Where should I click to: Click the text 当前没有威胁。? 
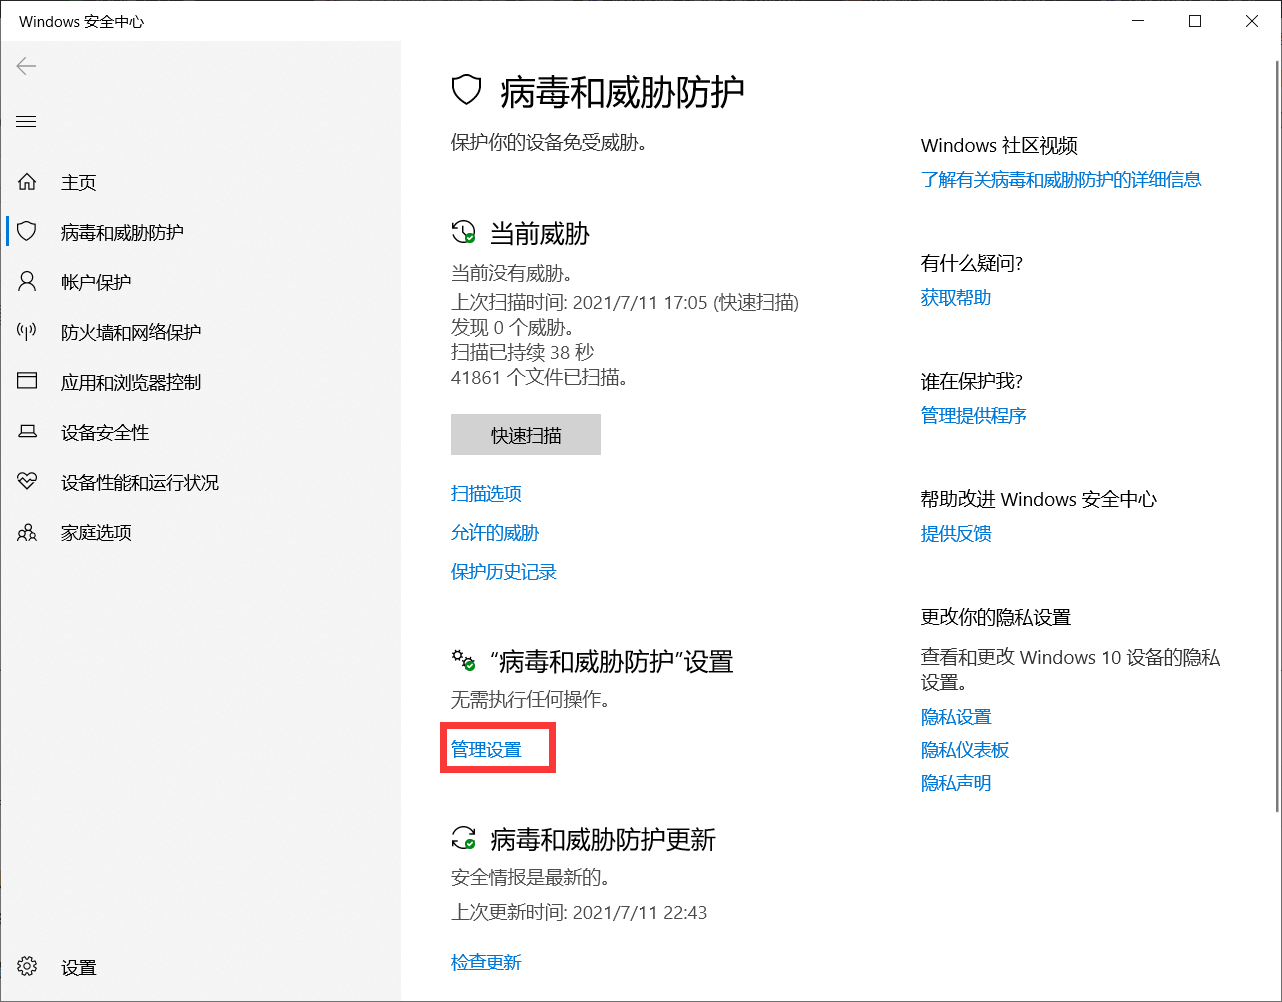click(512, 273)
